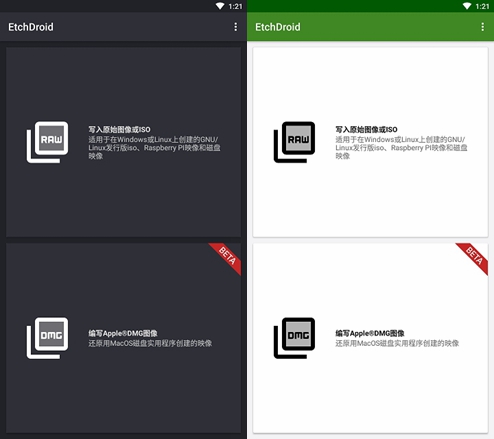
Task: Select '编写Apple®DMG图像' title in dark theme
Action: click(x=123, y=333)
